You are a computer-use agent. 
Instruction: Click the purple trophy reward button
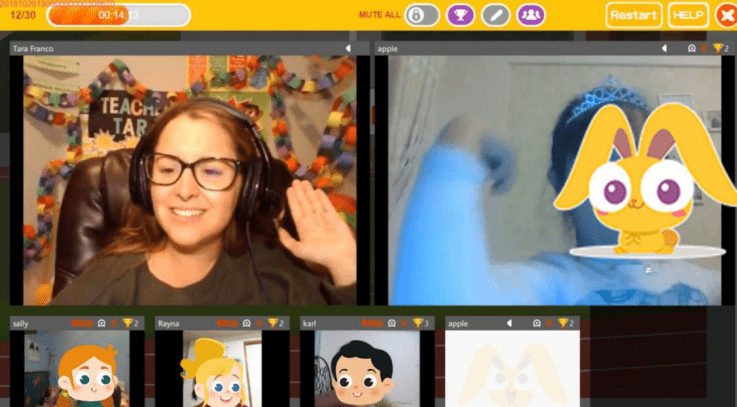(460, 15)
